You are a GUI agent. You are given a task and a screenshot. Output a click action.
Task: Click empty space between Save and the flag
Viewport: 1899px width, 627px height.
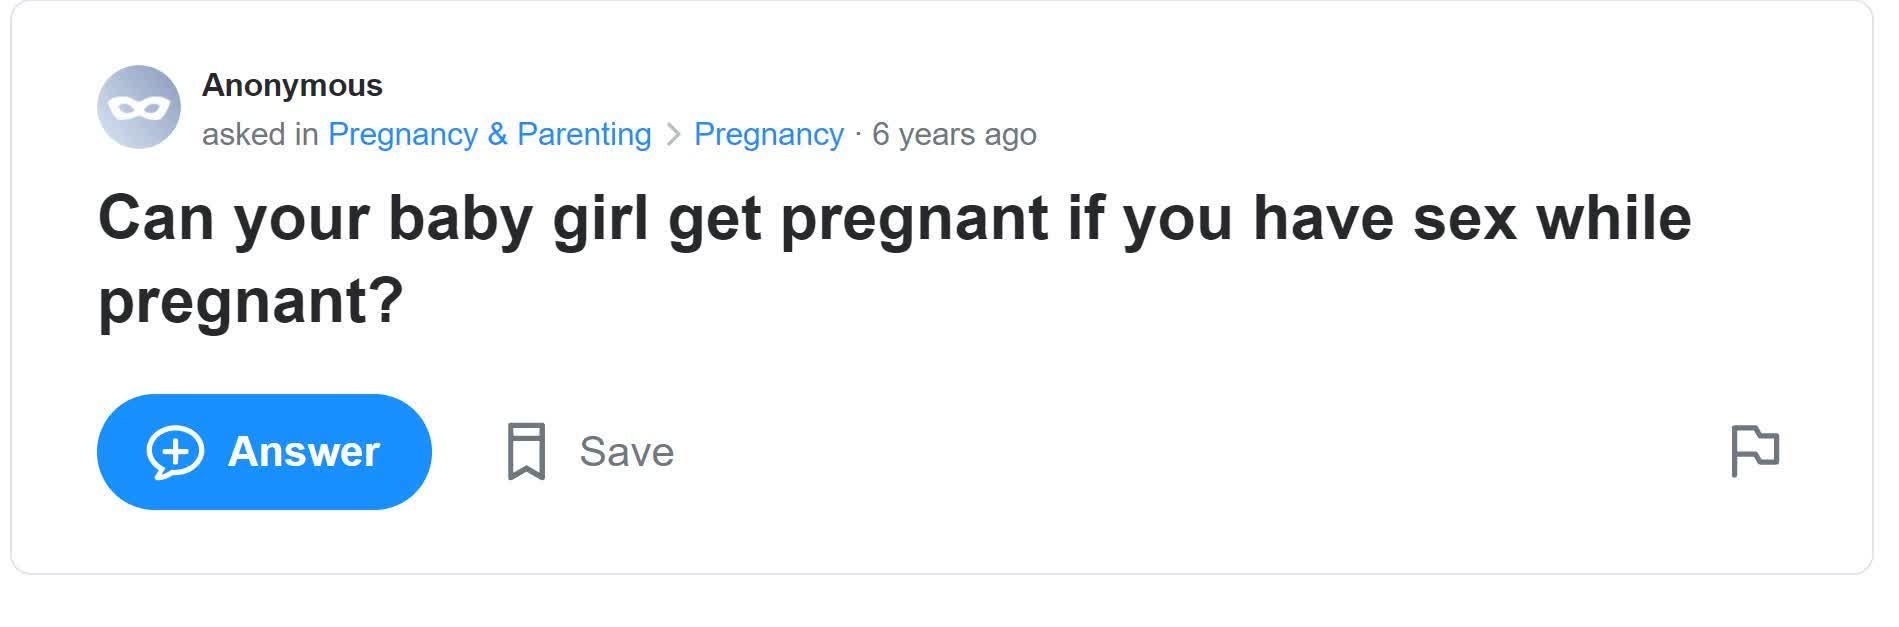point(1200,452)
